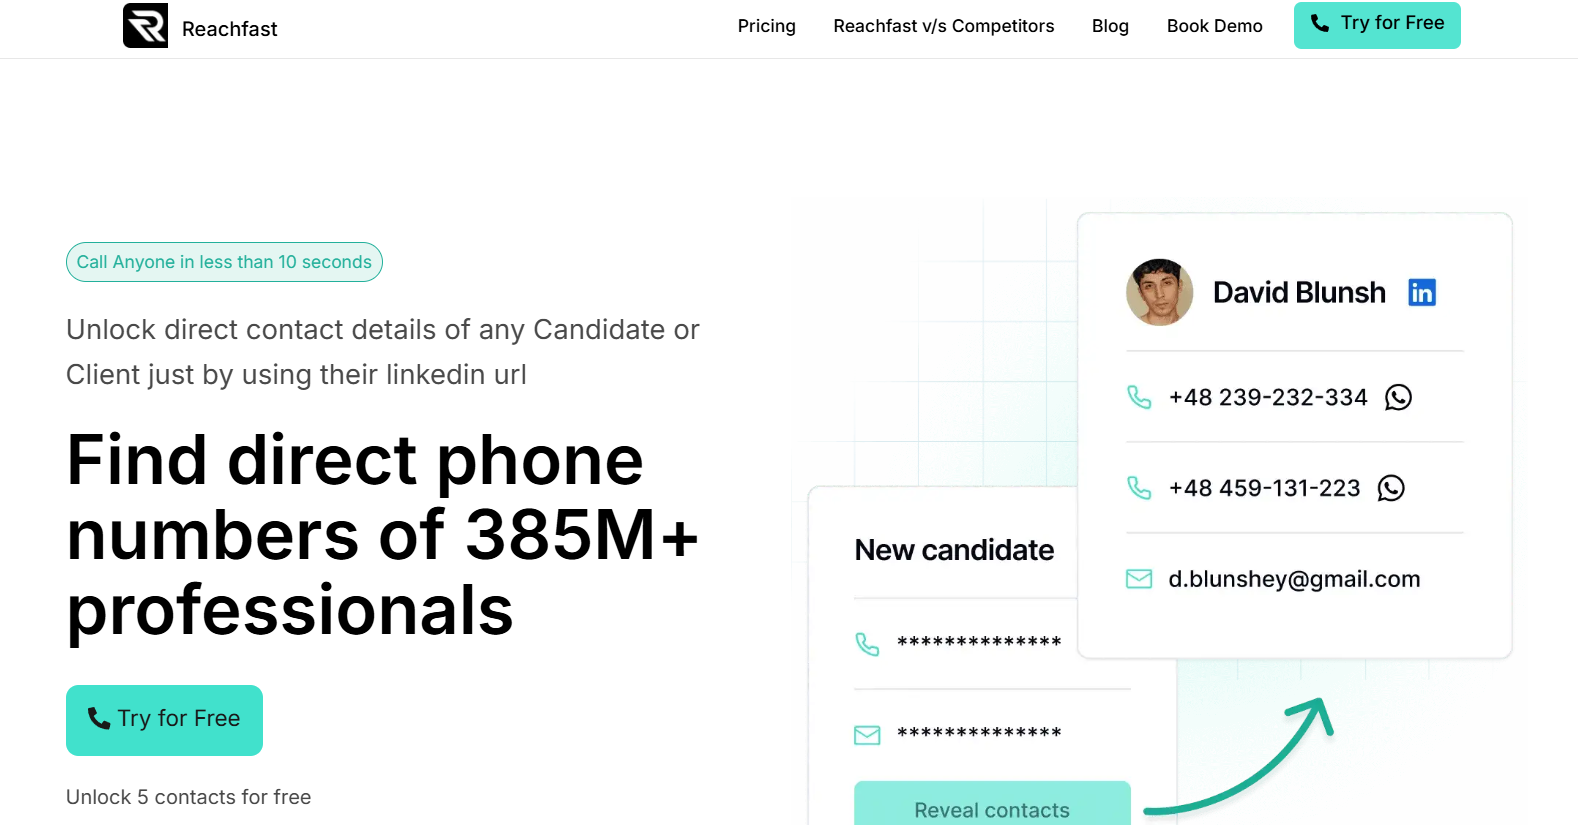The height and width of the screenshot is (825, 1578).
Task: Open the Pricing page
Action: coord(766,26)
